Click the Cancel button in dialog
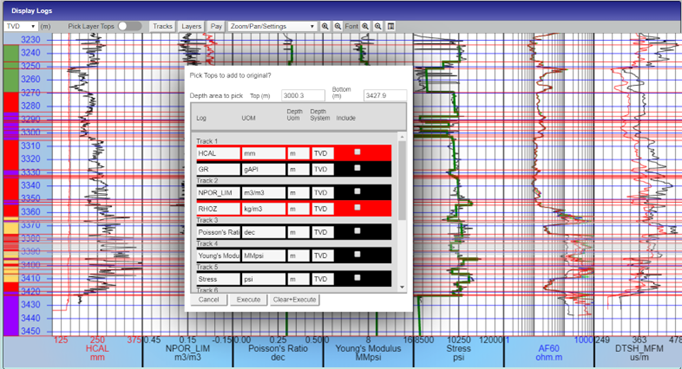This screenshot has height=369, width=682. (x=209, y=299)
